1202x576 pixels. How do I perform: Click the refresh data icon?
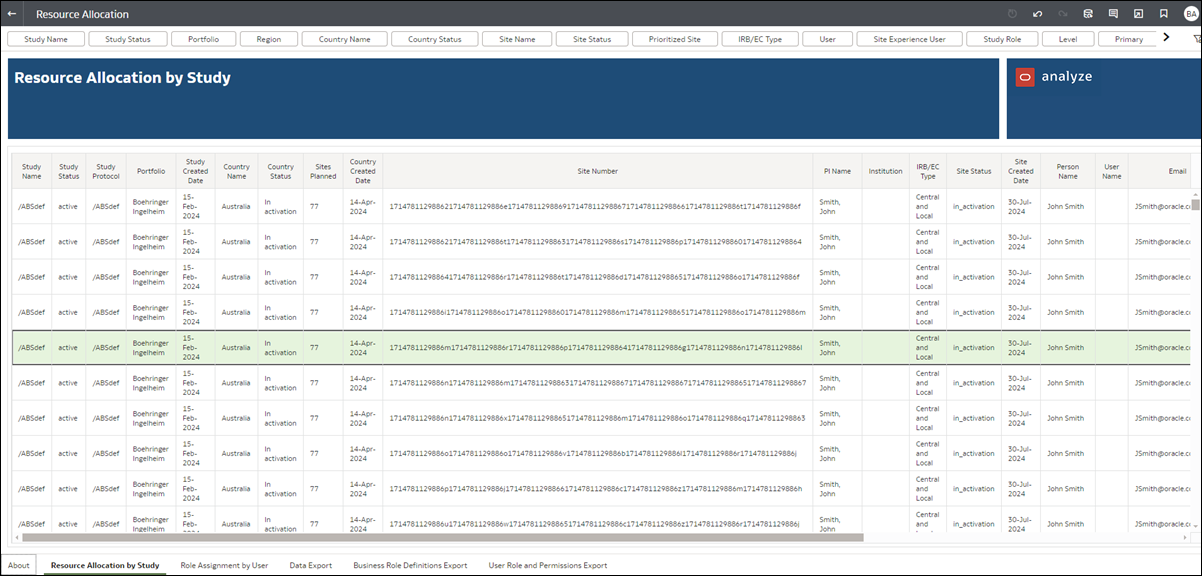pos(1088,14)
